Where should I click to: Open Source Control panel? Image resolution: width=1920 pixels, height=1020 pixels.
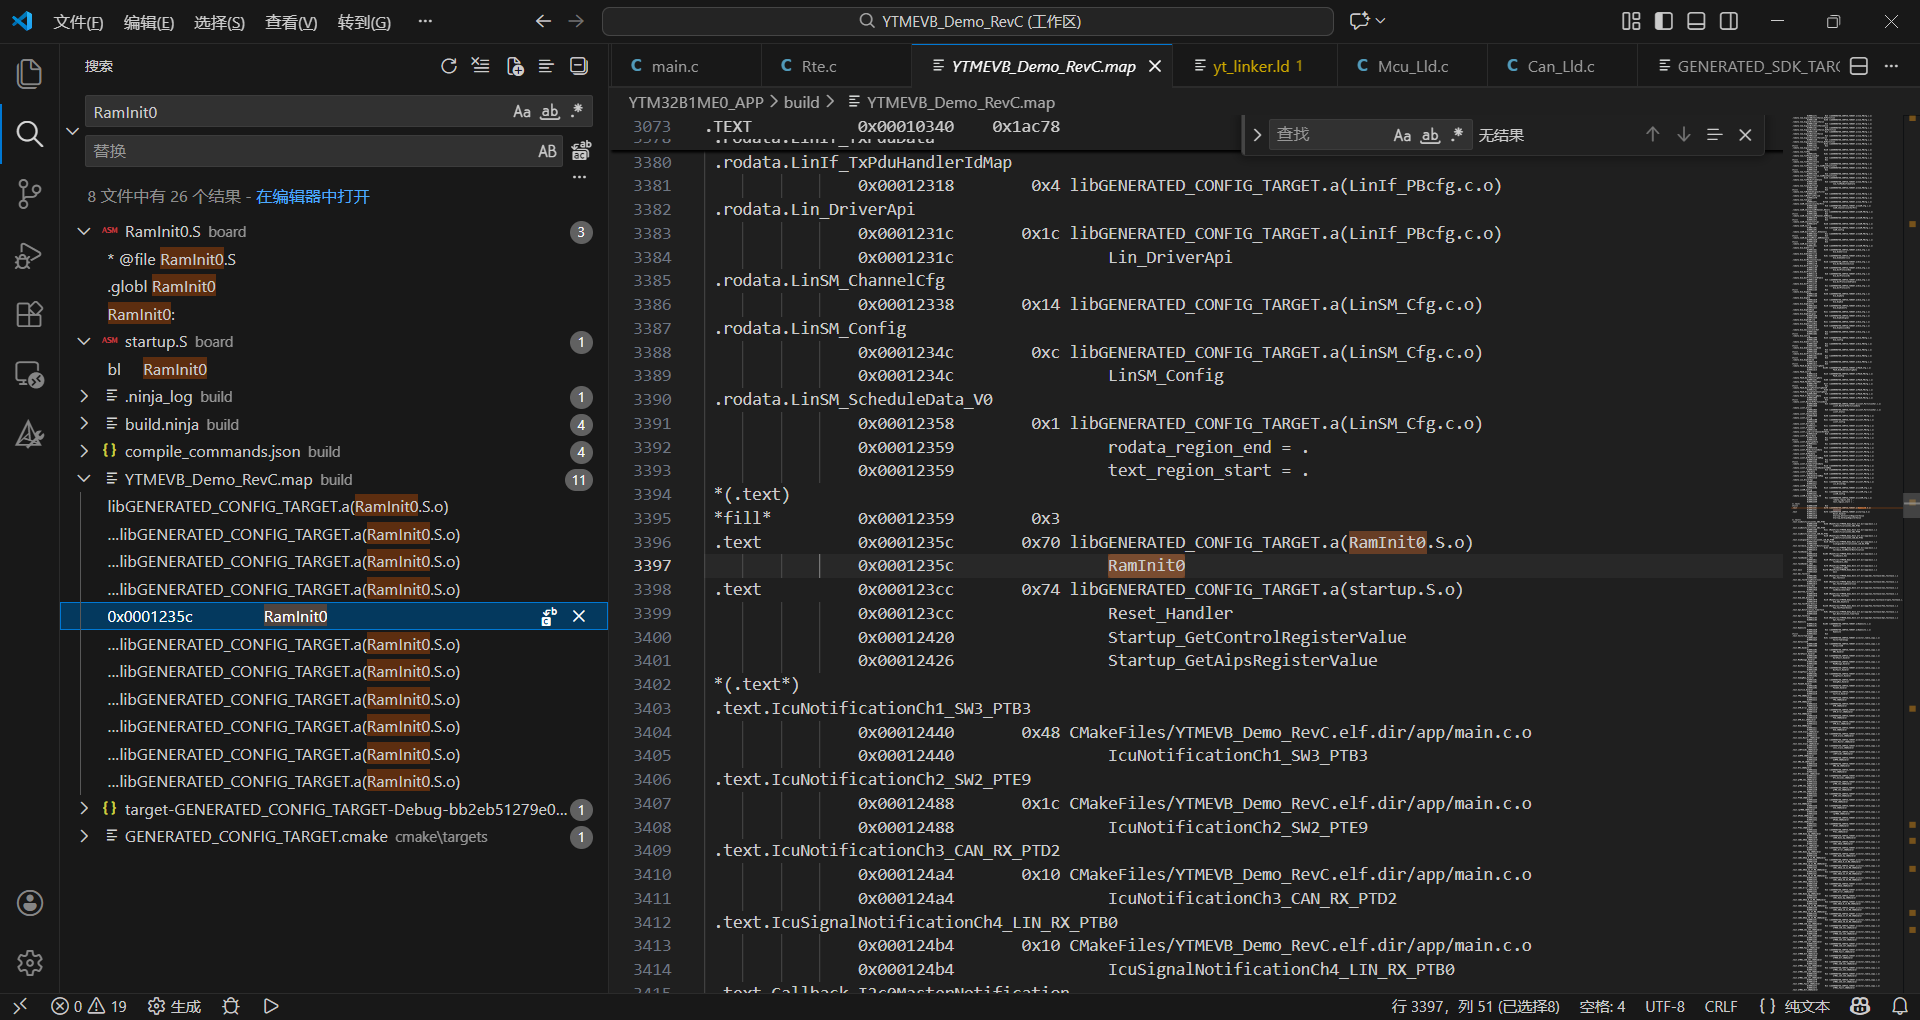coord(29,194)
